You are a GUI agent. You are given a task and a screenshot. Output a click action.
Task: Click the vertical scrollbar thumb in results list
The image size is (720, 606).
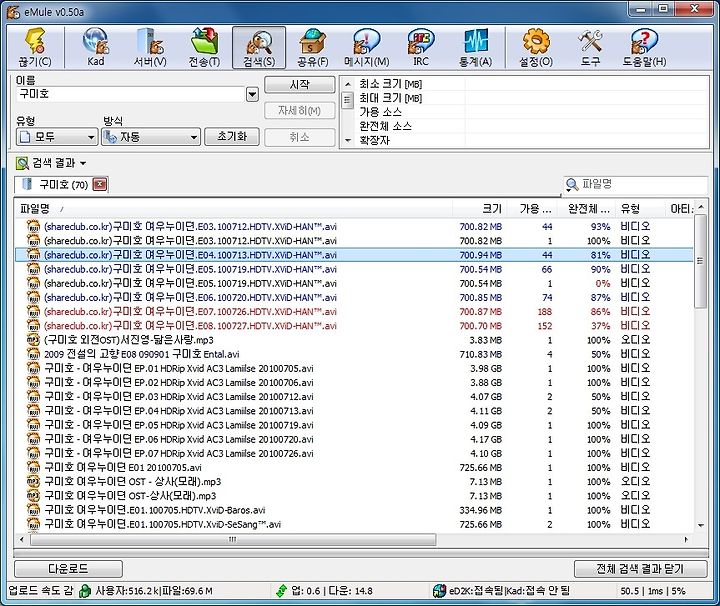point(700,262)
